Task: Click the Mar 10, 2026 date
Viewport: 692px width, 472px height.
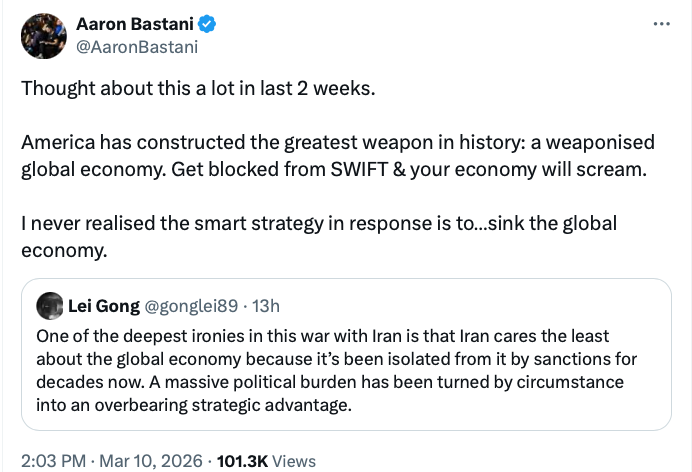Action: tap(153, 461)
